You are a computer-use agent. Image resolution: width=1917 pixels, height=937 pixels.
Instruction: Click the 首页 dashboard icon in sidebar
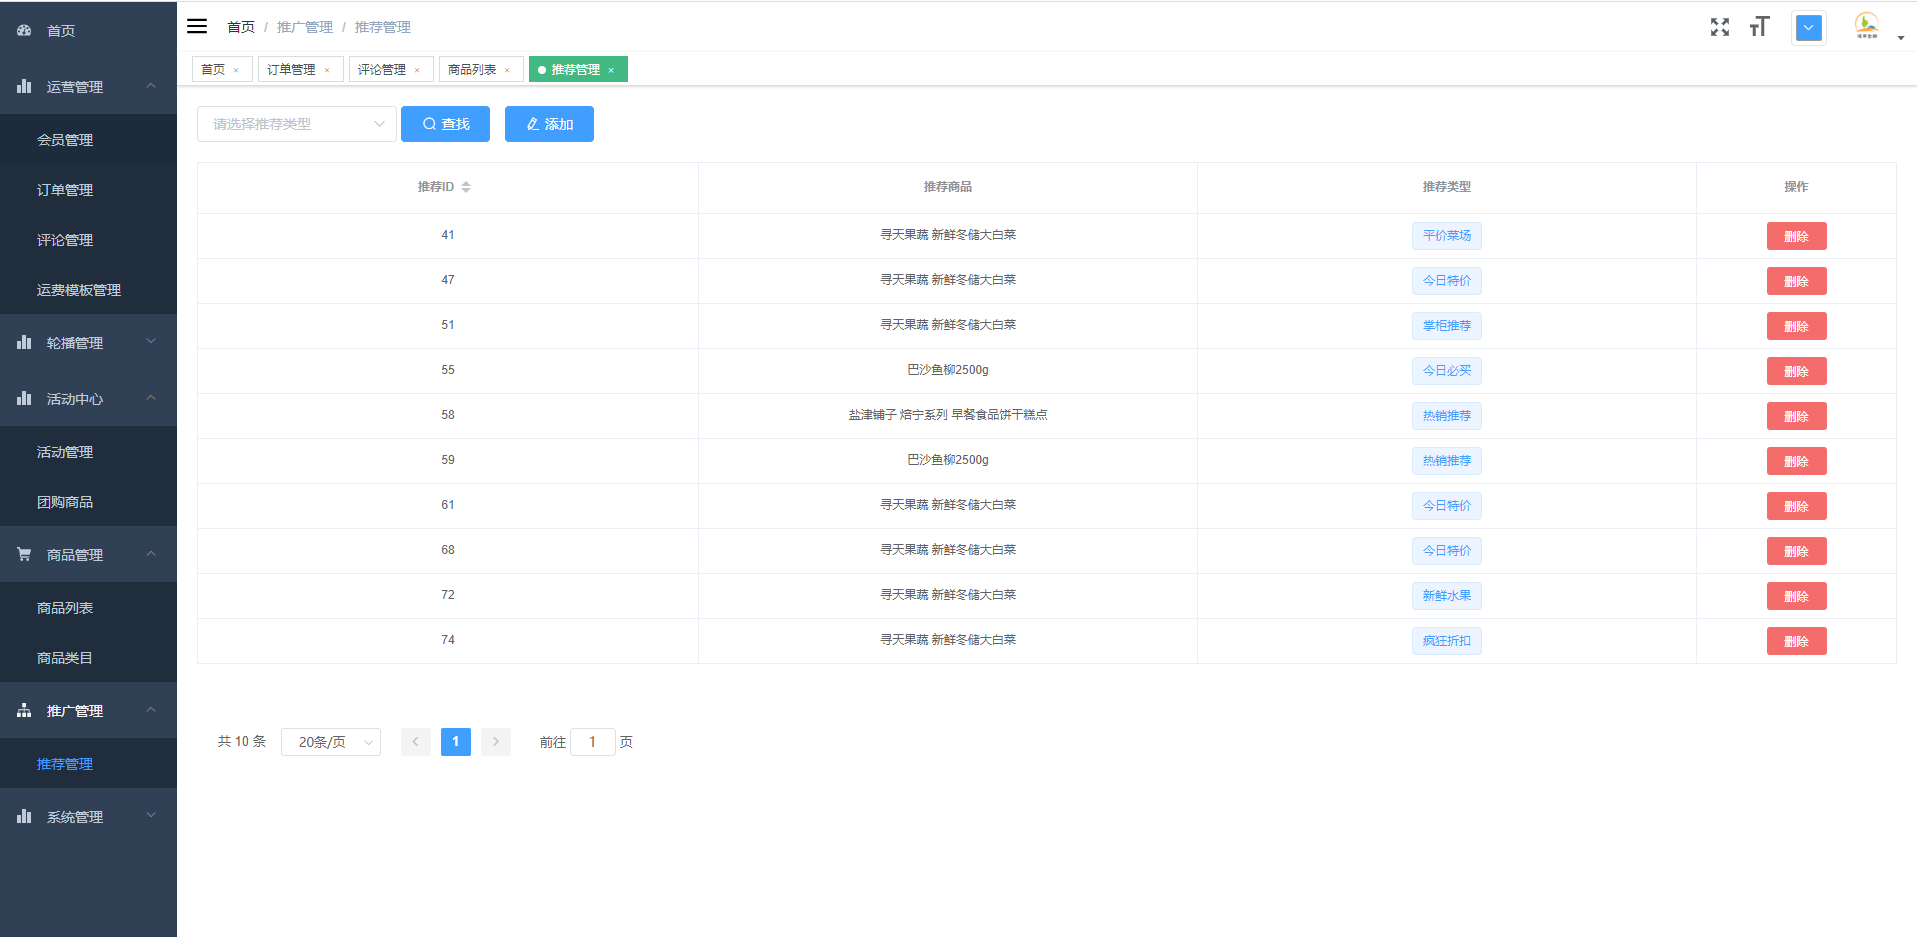tap(24, 31)
